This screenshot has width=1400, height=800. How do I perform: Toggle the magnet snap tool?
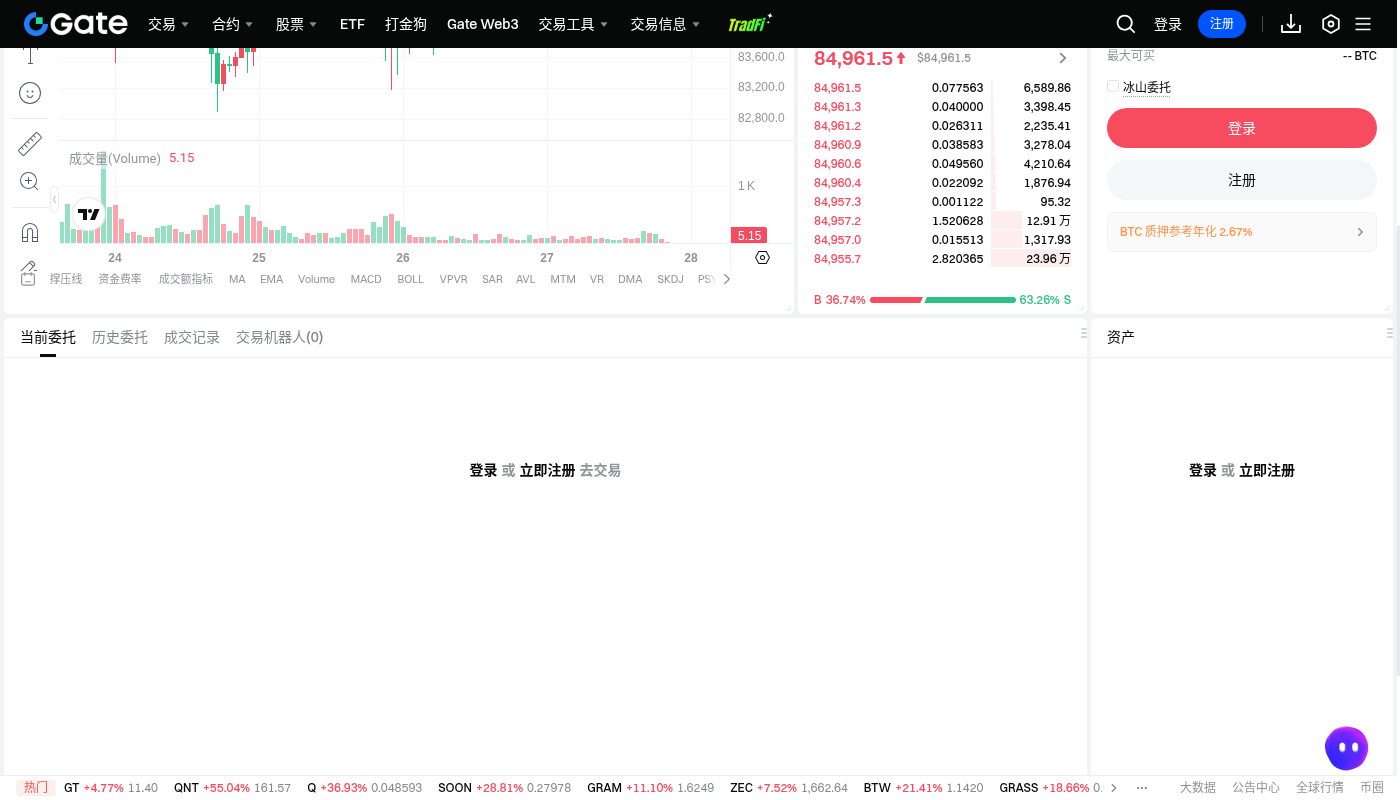coord(30,233)
